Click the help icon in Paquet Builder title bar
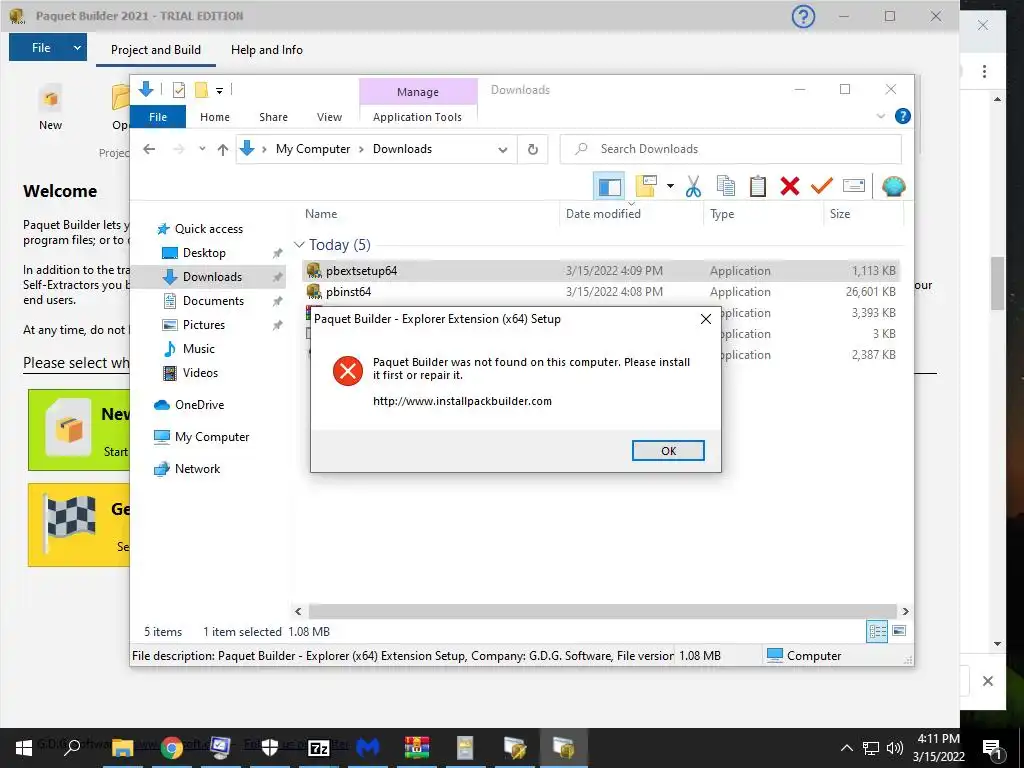 (x=803, y=16)
